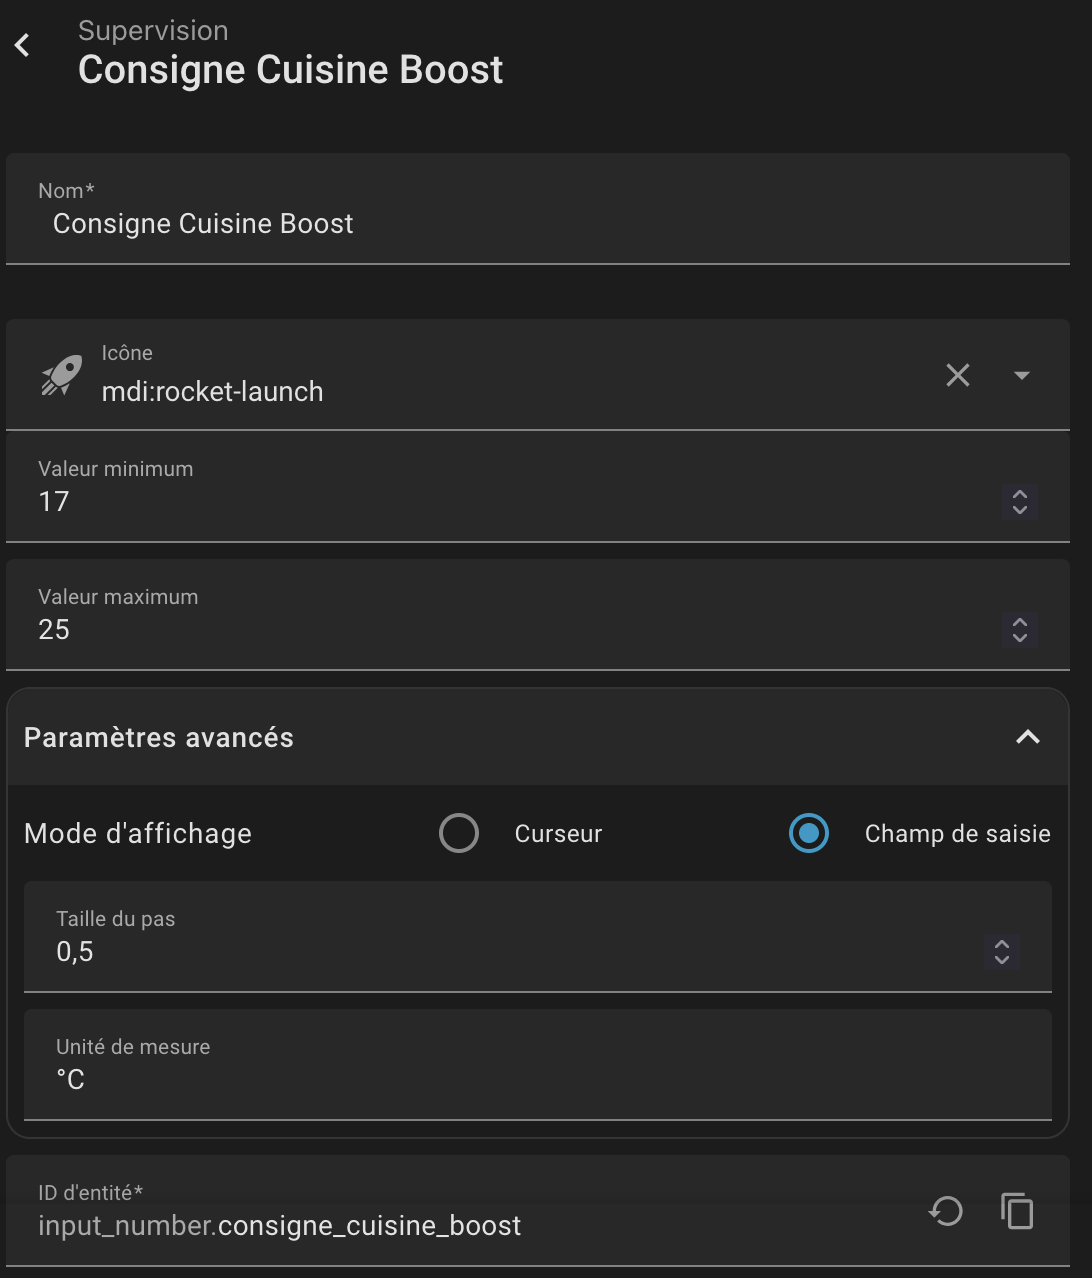Click the back arrow icon
The width and height of the screenshot is (1092, 1278).
coord(23,45)
